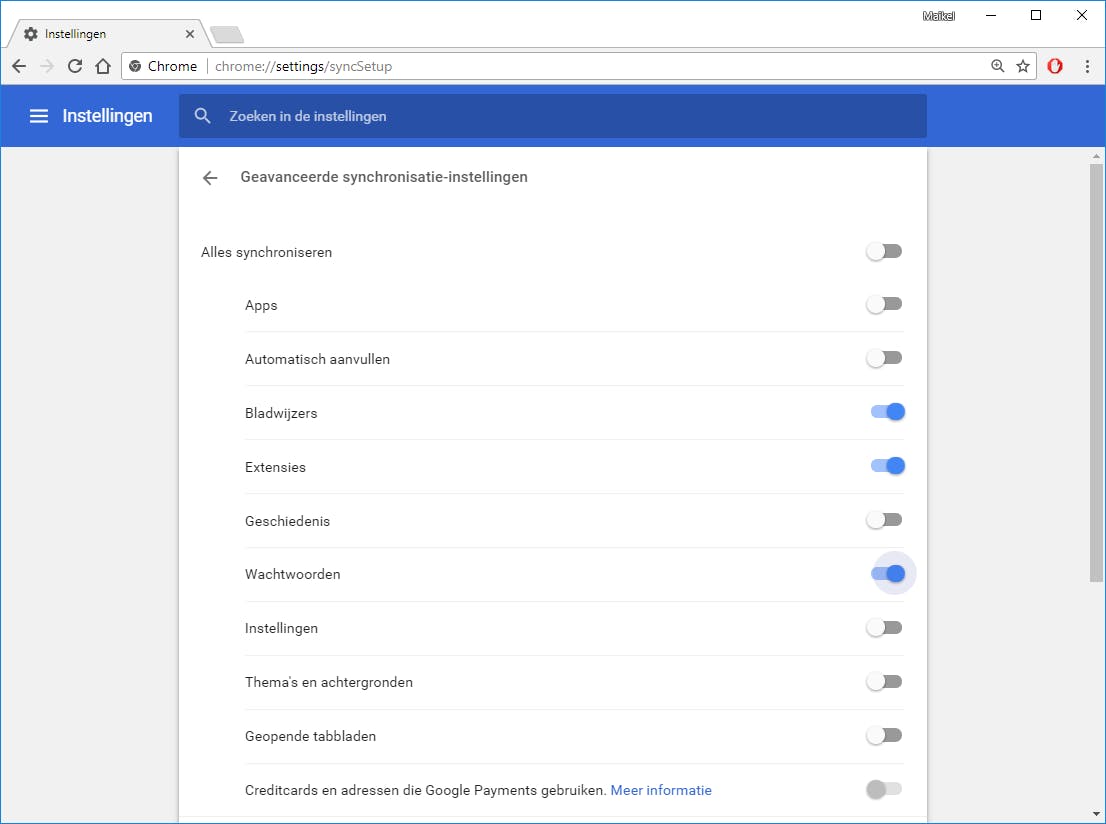Close the Instellingen tab
Viewport: 1106px width, 824px height.
(x=190, y=34)
